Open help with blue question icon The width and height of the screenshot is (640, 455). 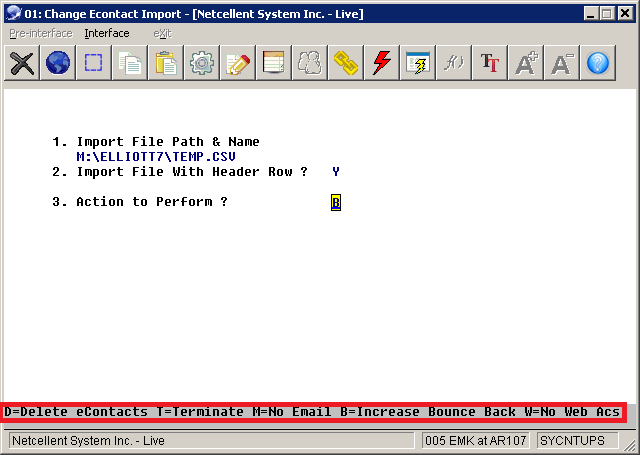click(x=598, y=63)
